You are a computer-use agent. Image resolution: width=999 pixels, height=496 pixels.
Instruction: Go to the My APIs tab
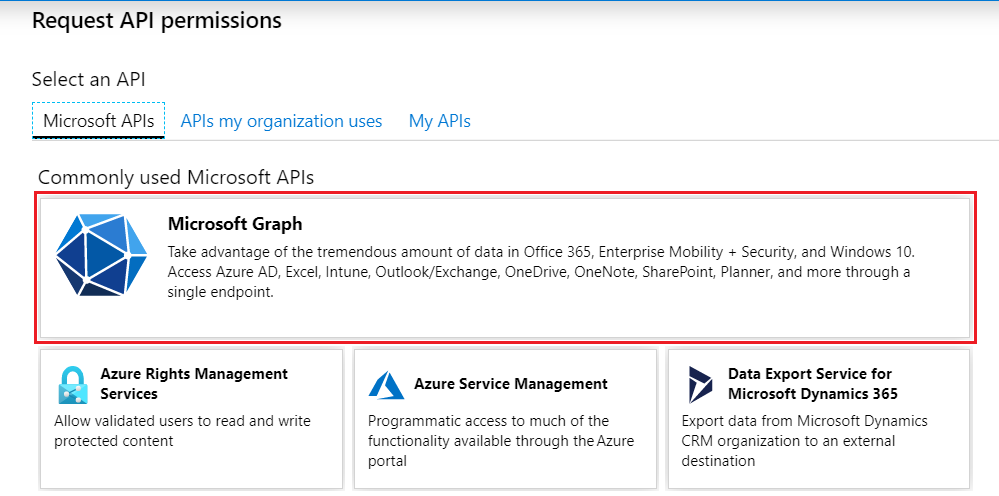point(439,121)
